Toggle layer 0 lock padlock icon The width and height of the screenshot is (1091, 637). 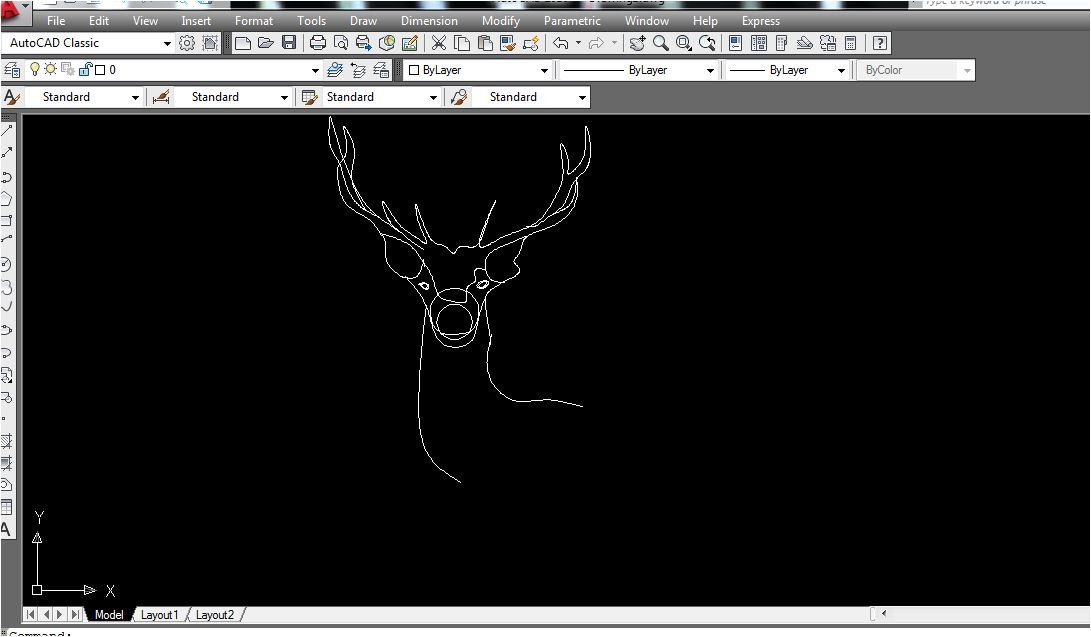click(x=85, y=69)
